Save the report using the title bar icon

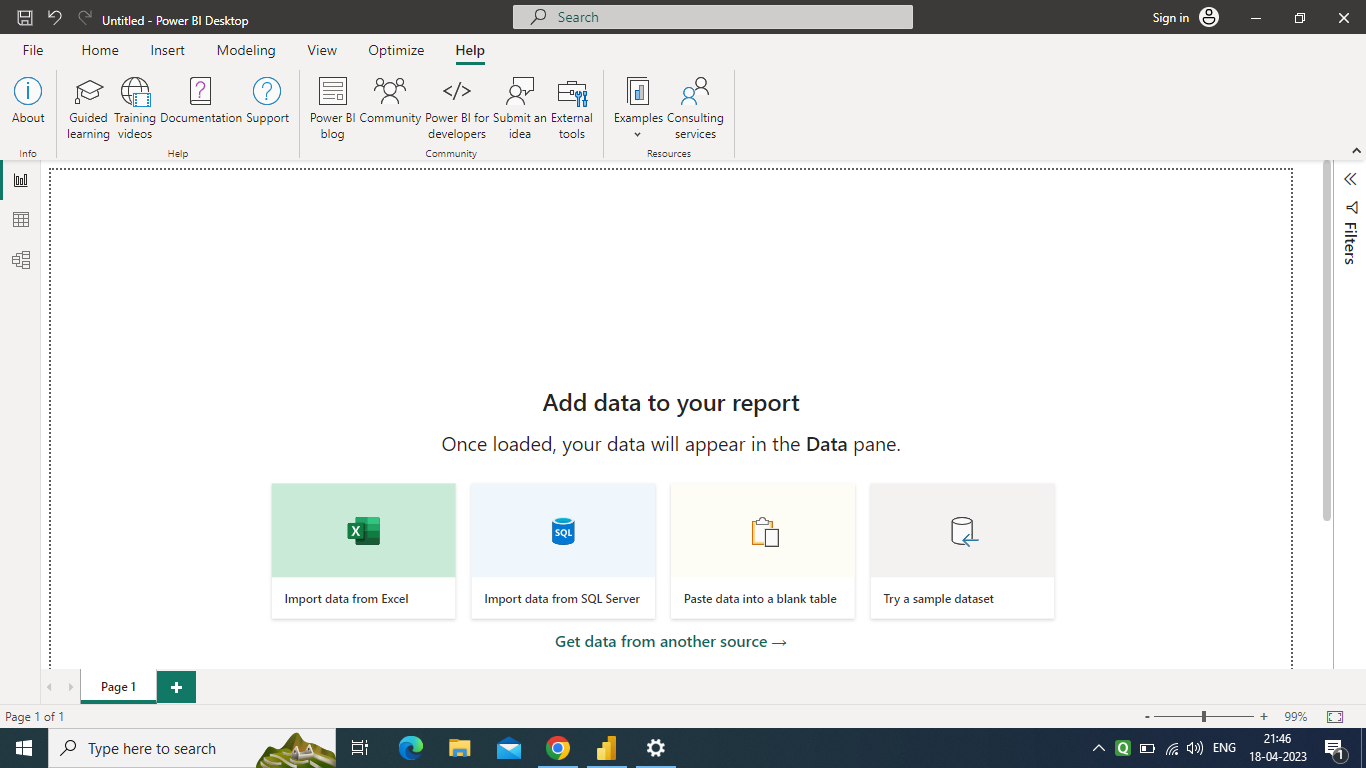coord(25,18)
